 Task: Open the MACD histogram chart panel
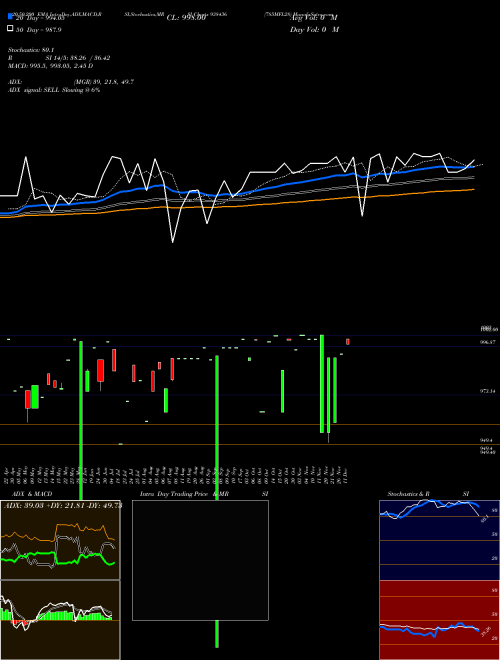pyautogui.click(x=60, y=620)
